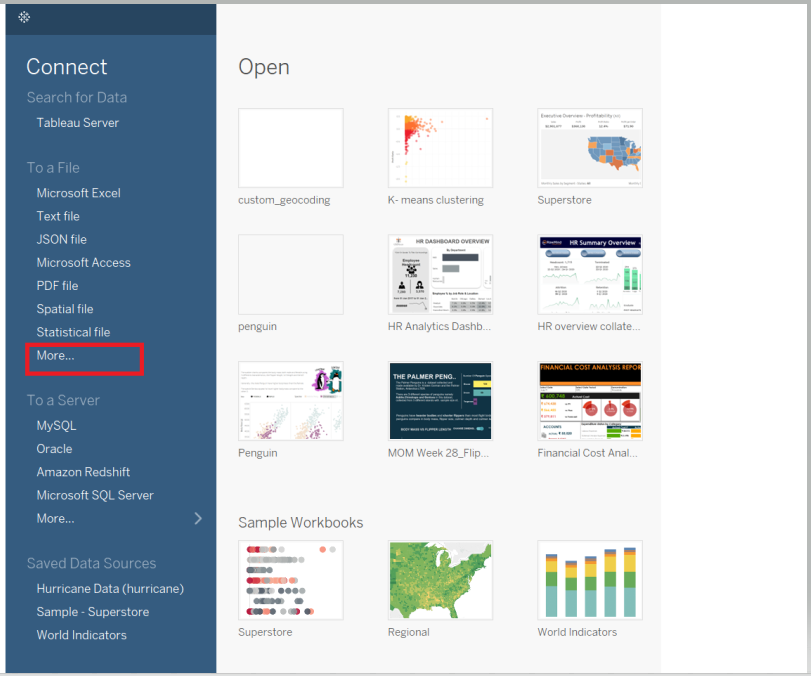Image resolution: width=811 pixels, height=676 pixels.
Task: Connect to Tableau Server
Action: [78, 123]
